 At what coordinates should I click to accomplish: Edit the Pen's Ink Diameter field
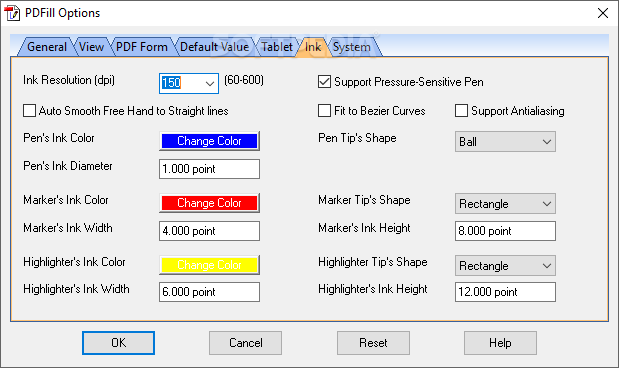[x=209, y=169]
